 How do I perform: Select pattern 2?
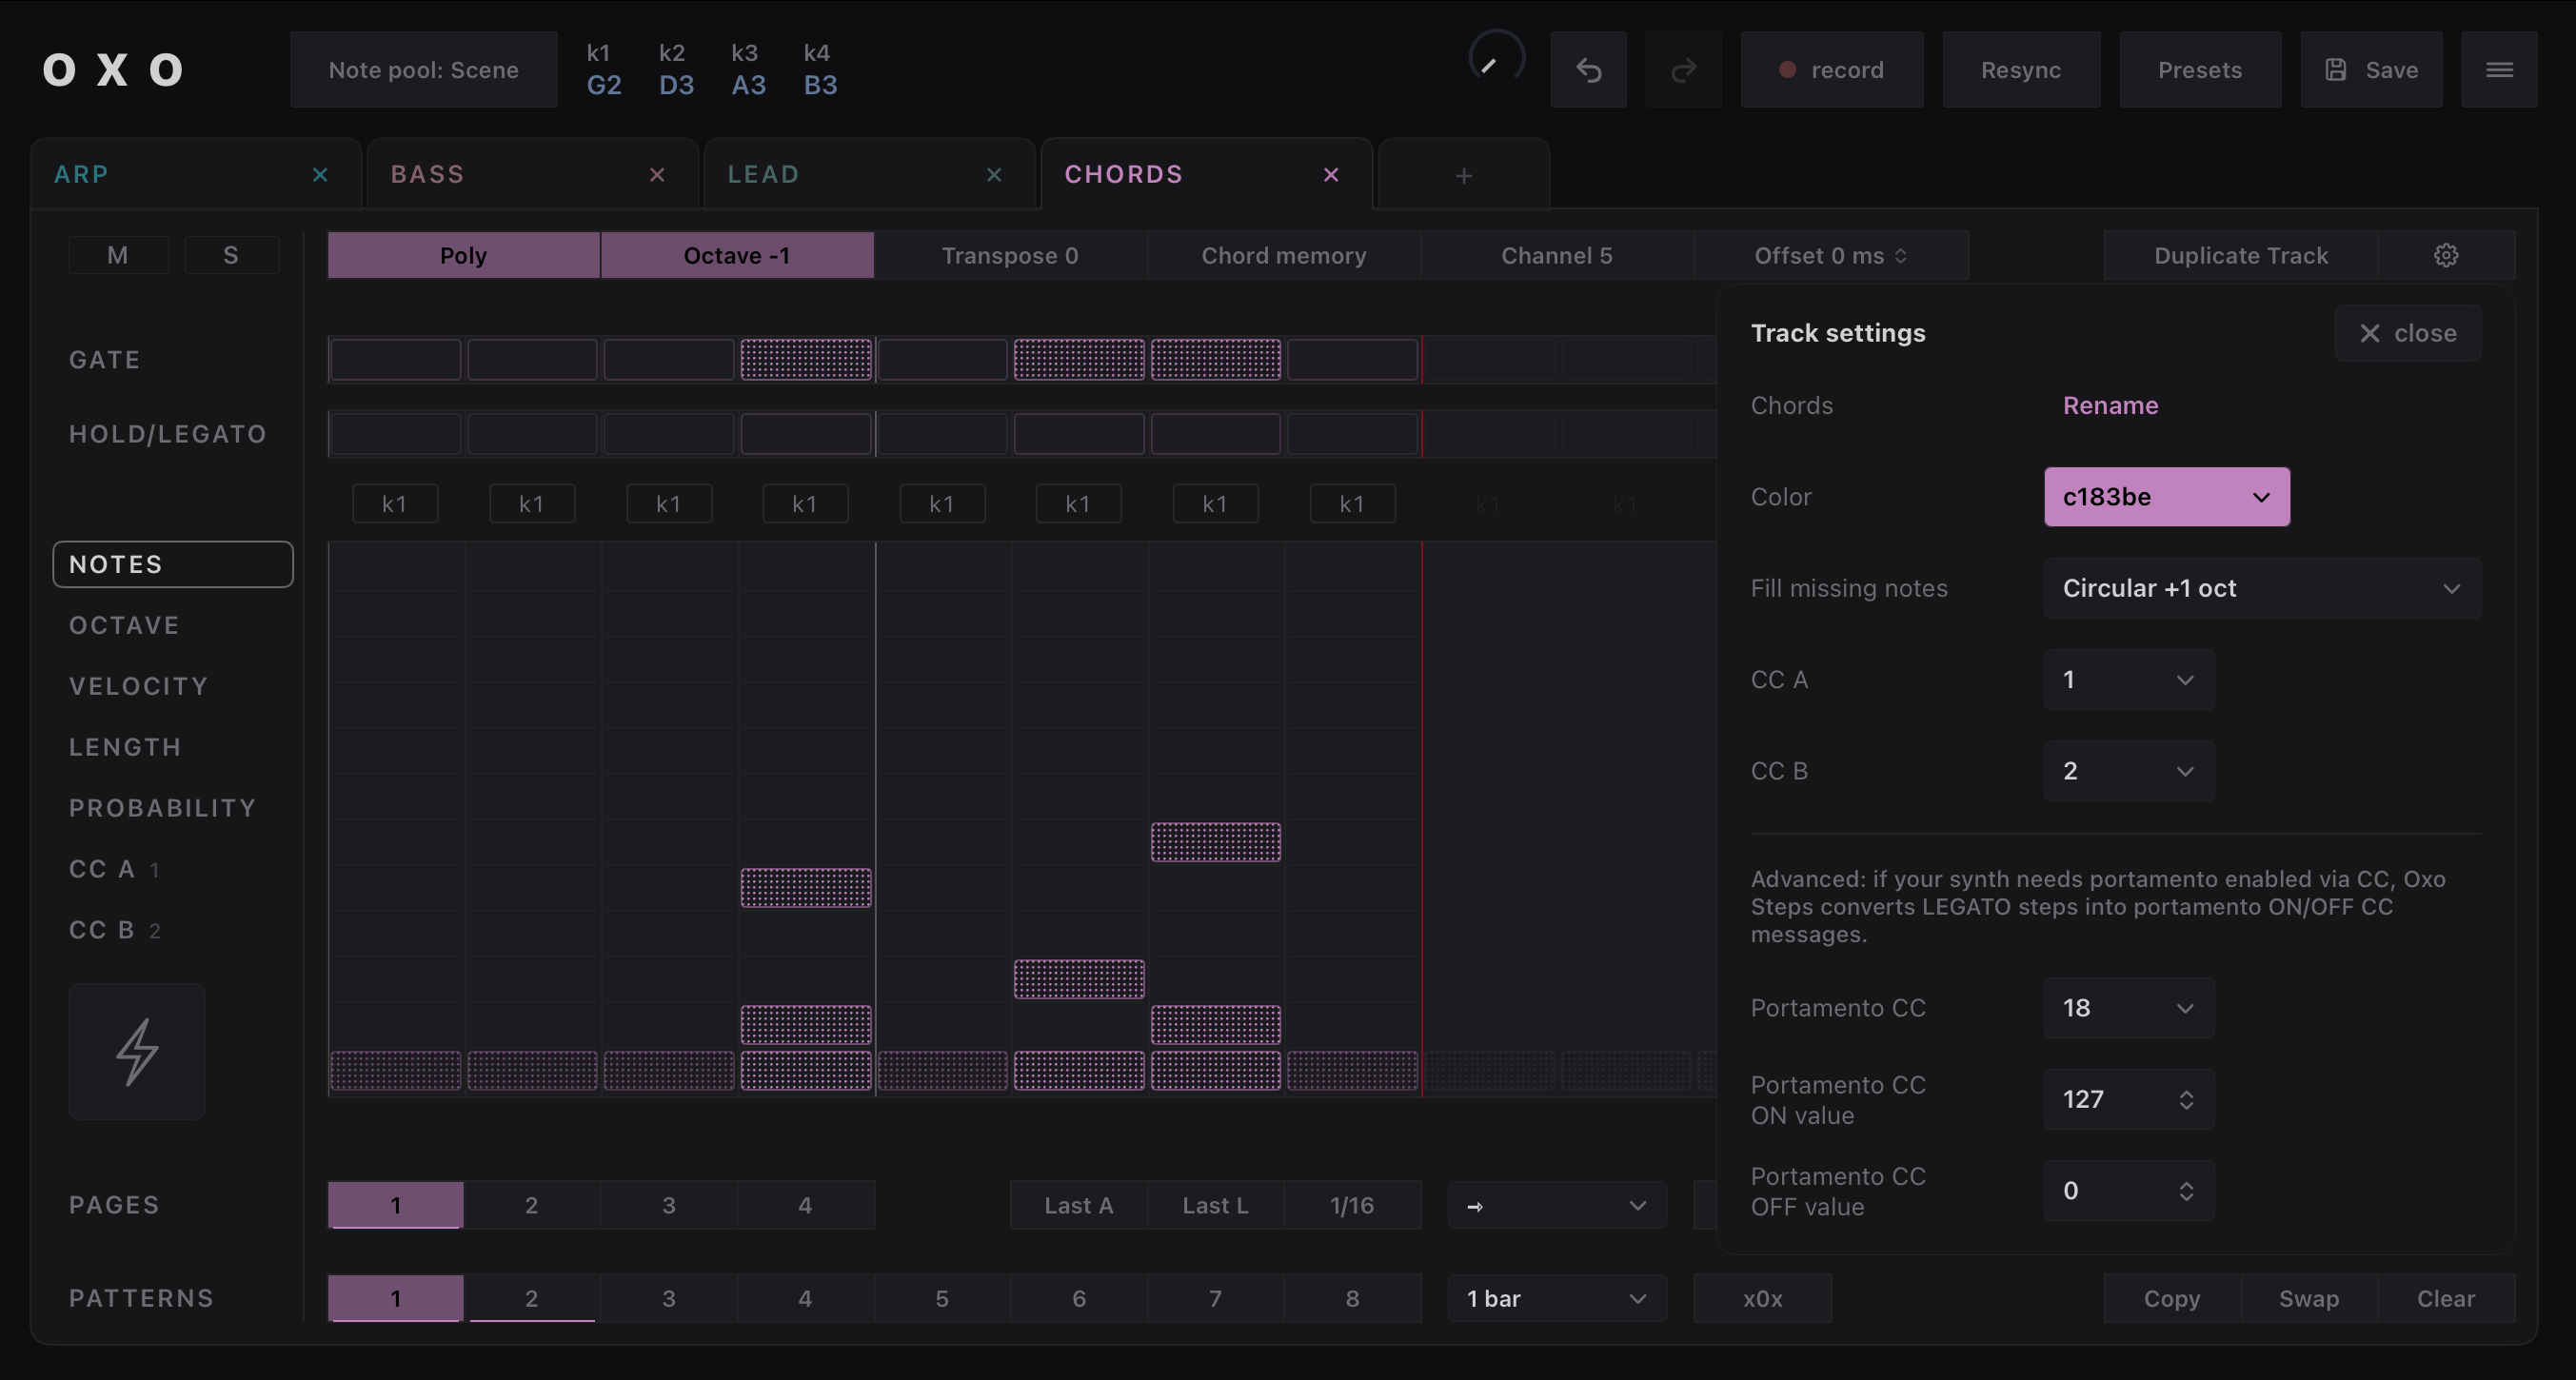pyautogui.click(x=532, y=1298)
